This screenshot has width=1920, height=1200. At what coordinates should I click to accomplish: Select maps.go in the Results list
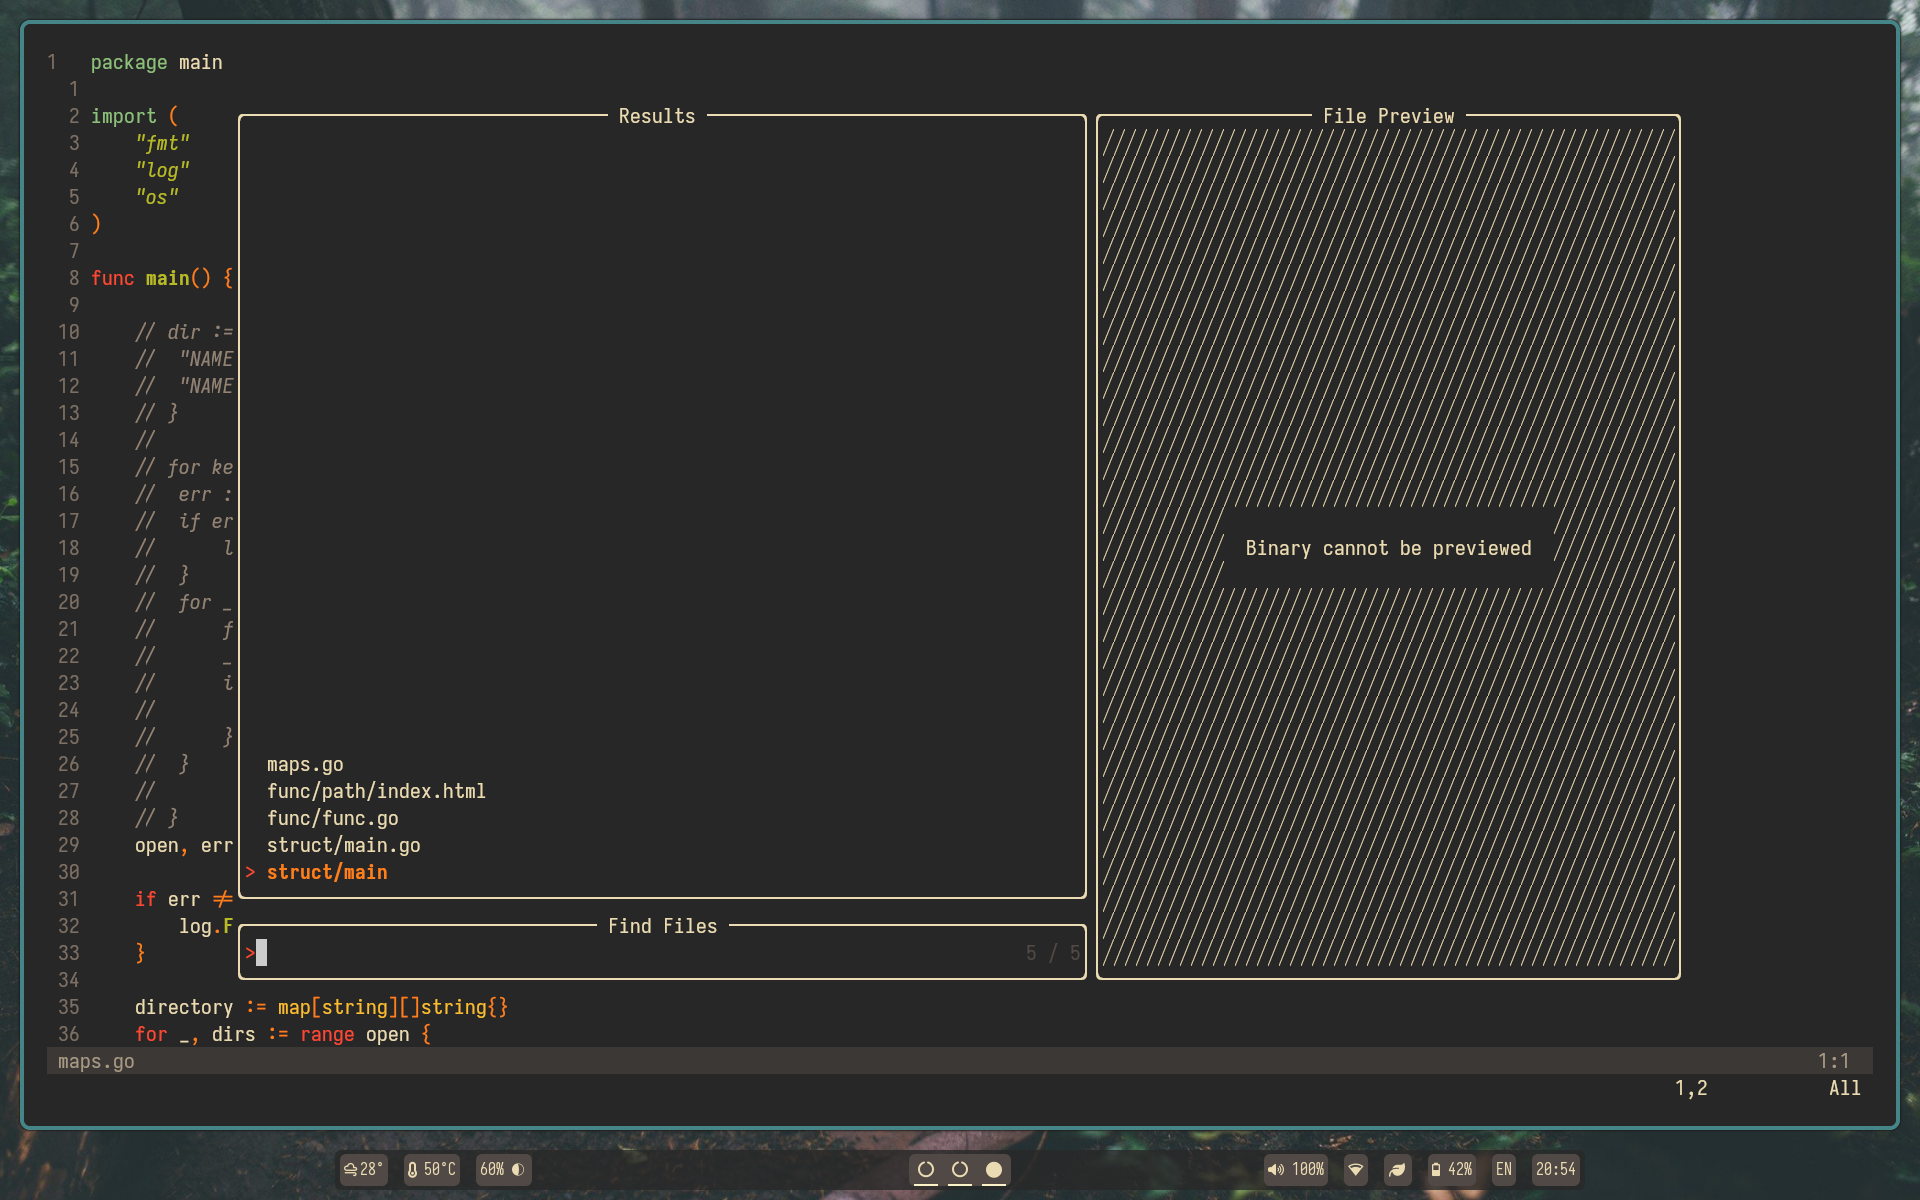tap(305, 764)
